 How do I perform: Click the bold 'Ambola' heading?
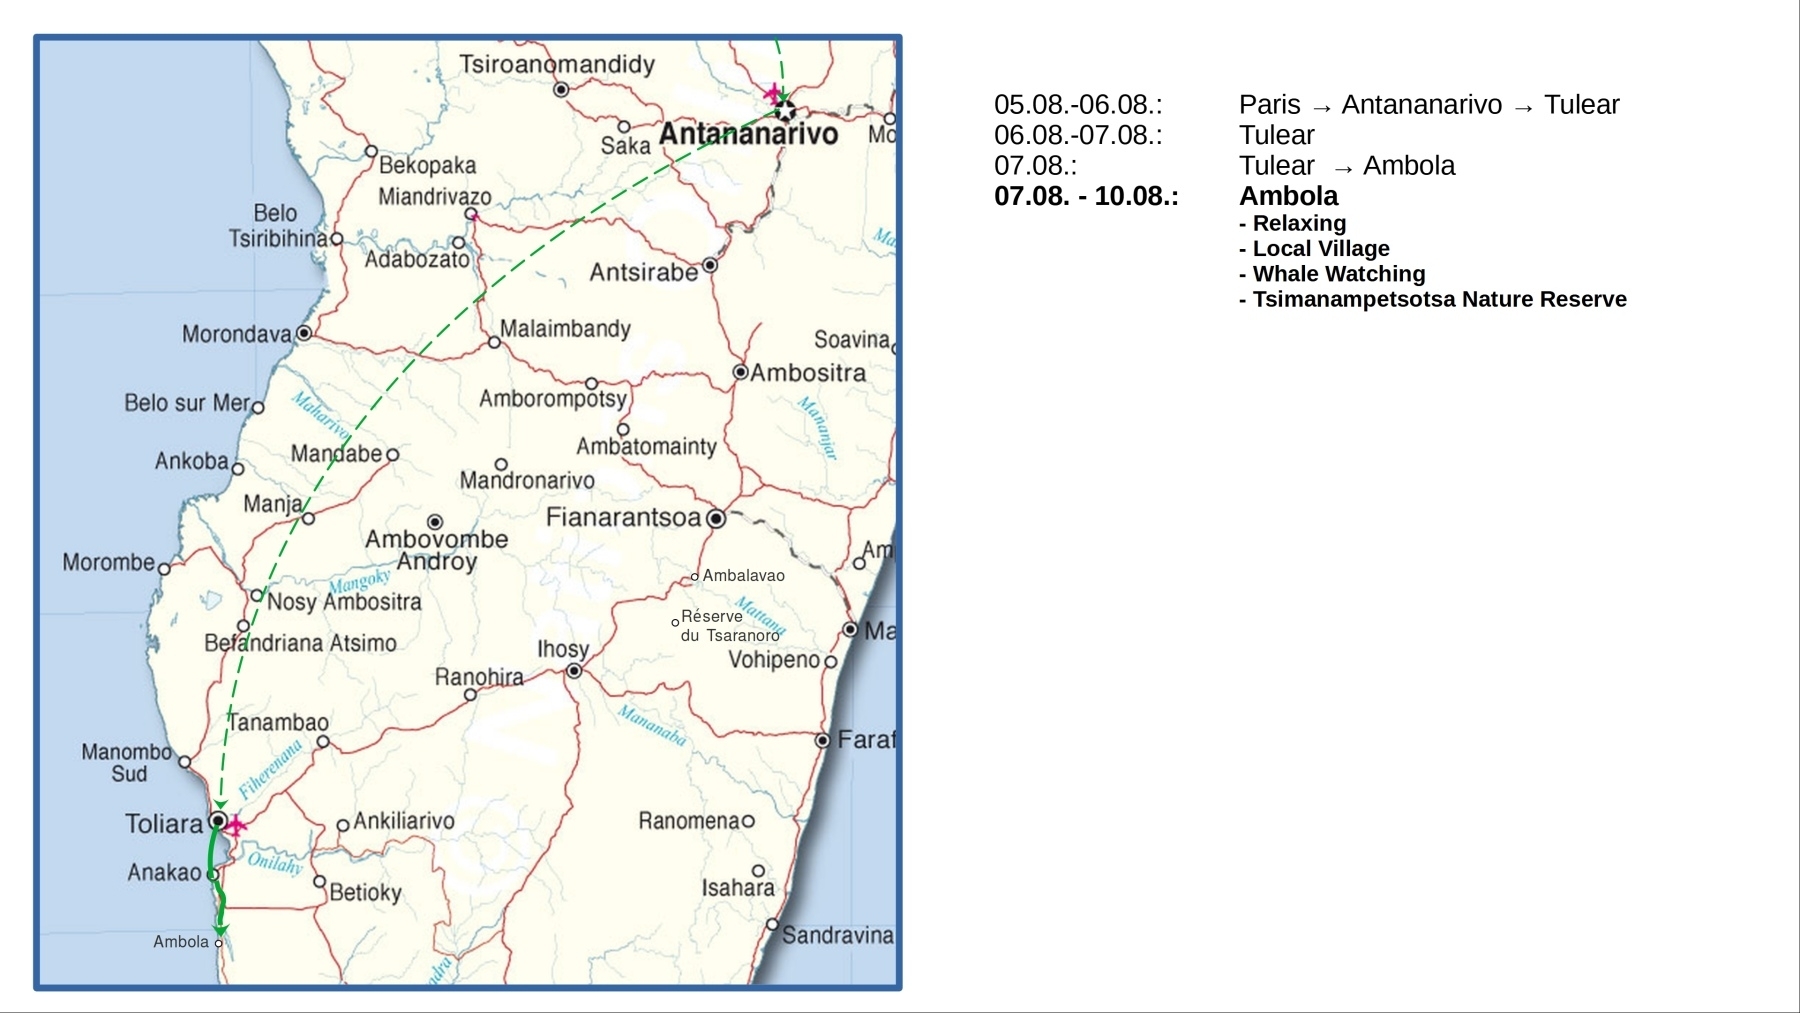(1288, 196)
